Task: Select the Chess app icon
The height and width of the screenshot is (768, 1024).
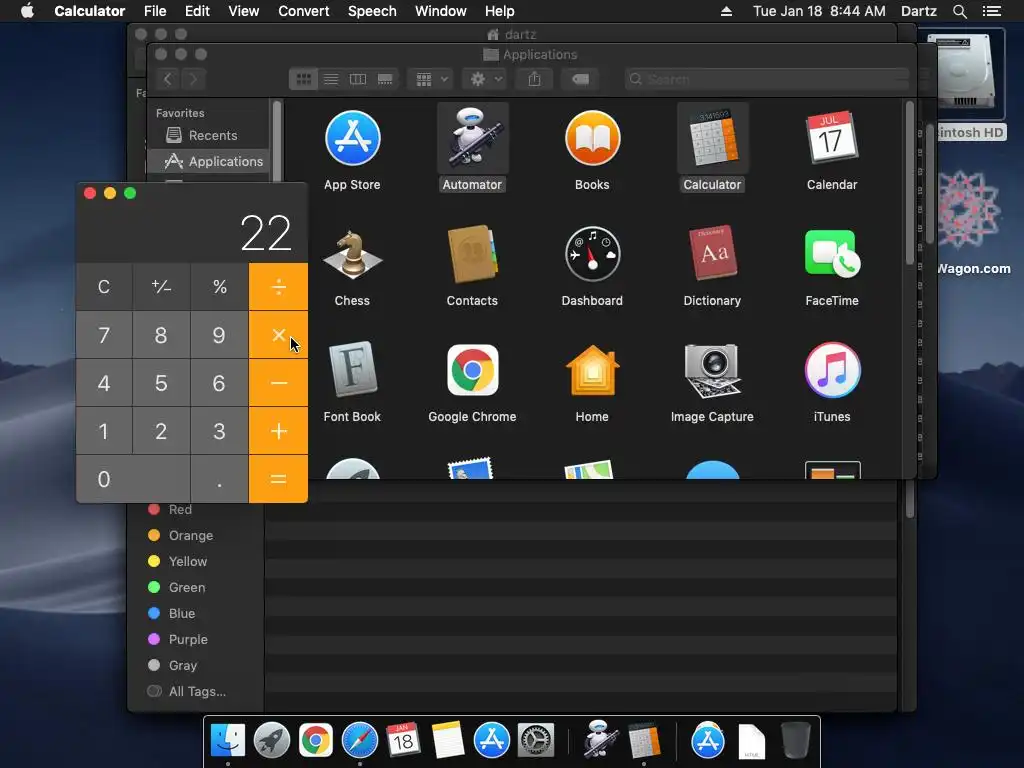Action: [x=353, y=254]
